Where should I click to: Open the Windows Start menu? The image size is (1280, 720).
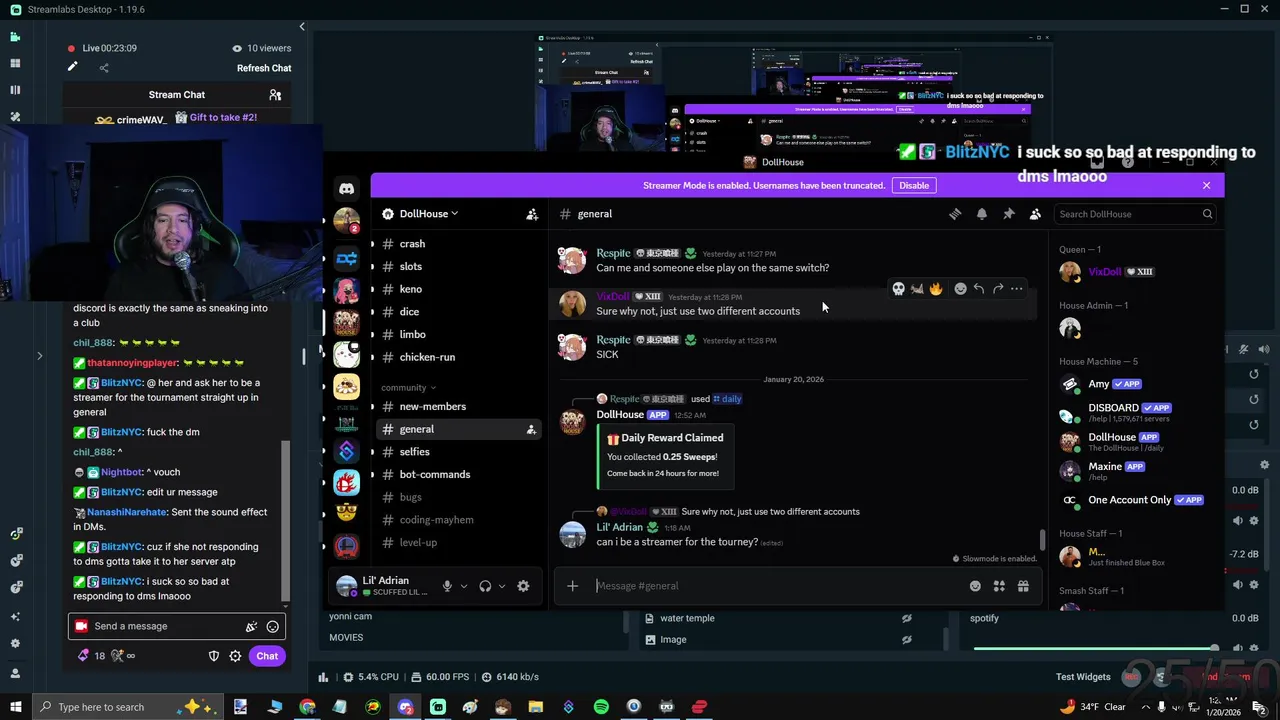(15, 707)
